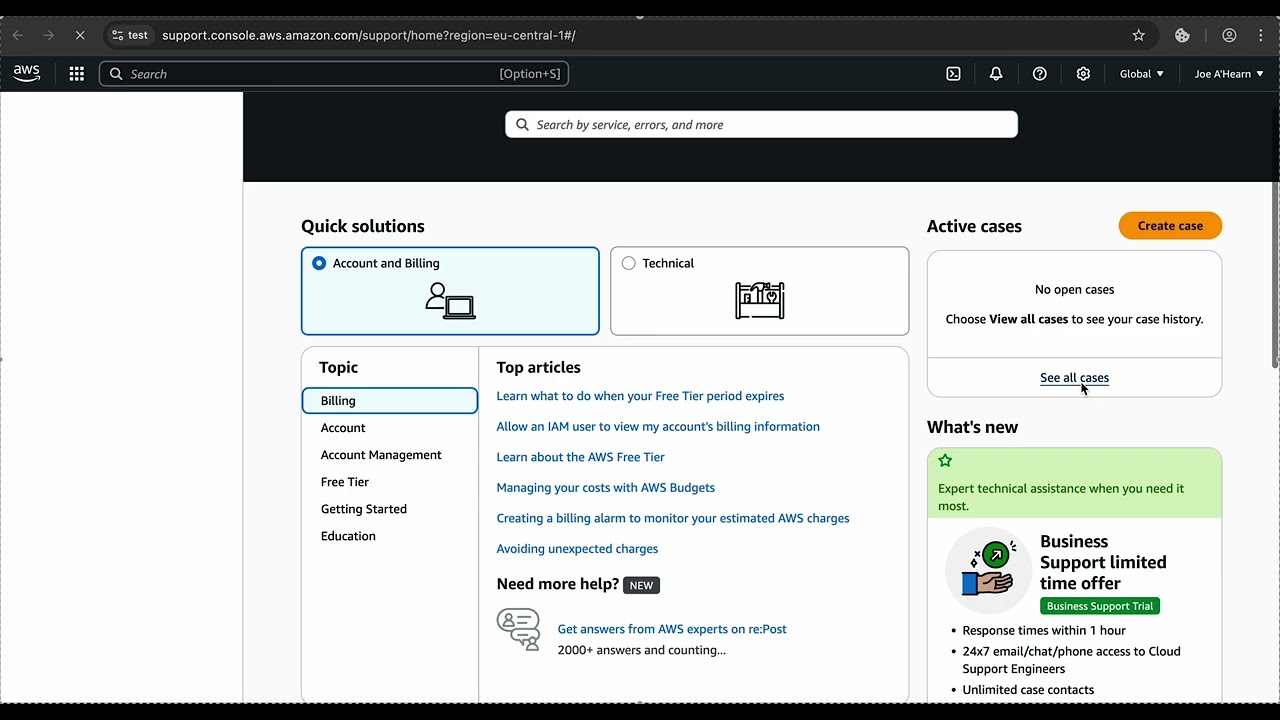Open the Free Tier period expires article
The height and width of the screenshot is (720, 1280).
point(640,396)
